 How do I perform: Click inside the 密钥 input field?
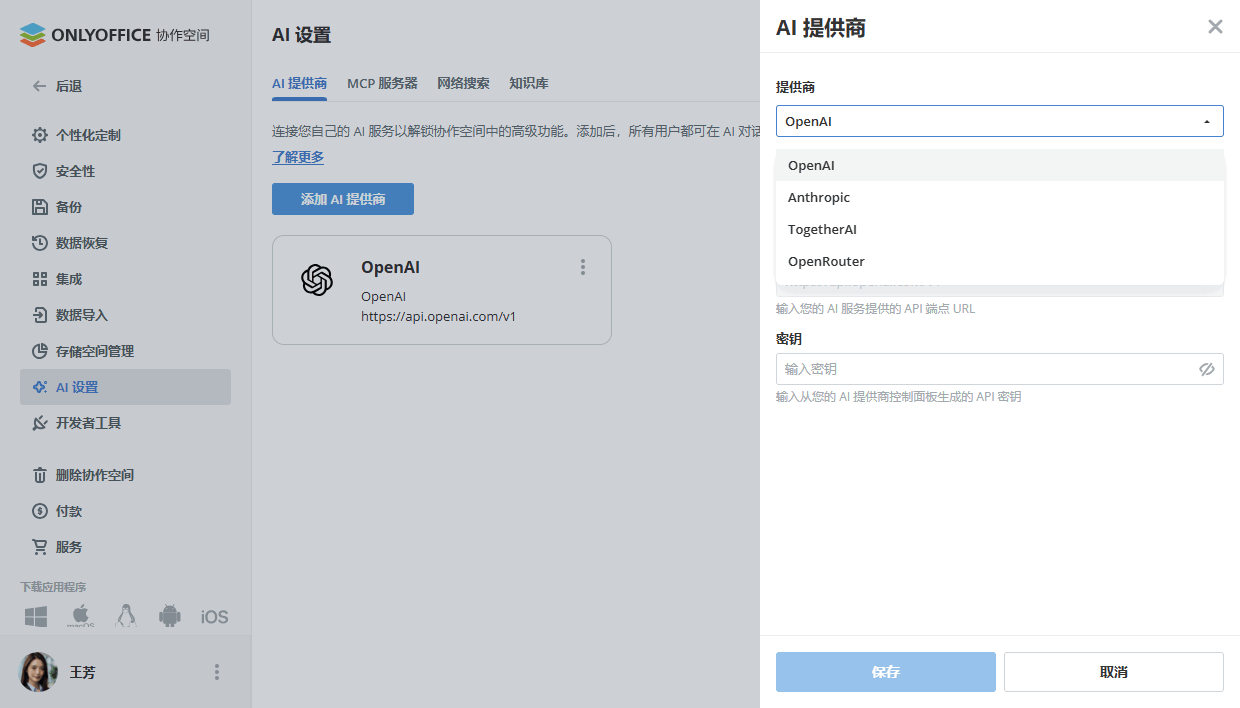point(980,369)
